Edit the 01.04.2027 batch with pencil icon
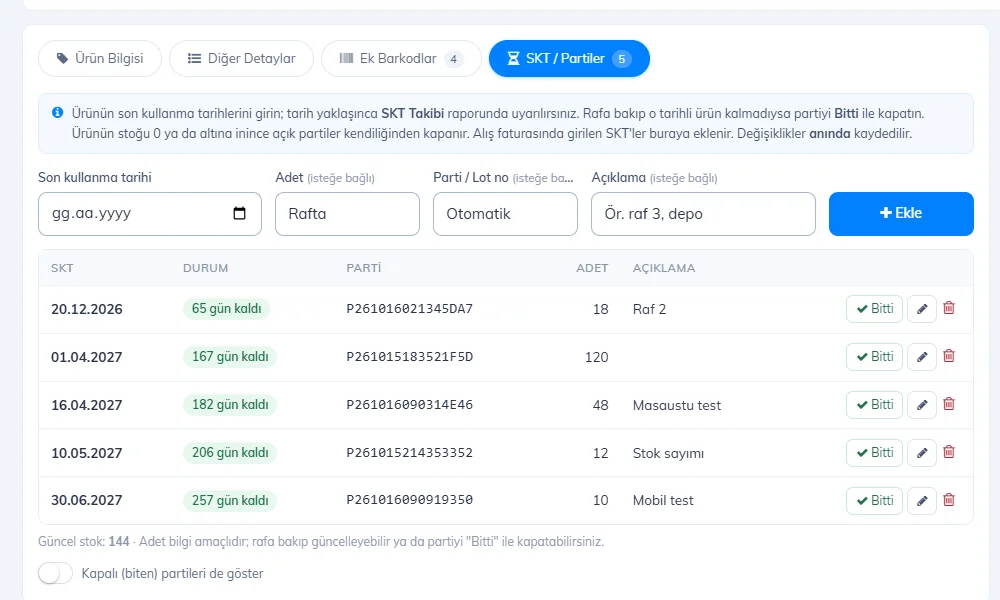 pyautogui.click(x=922, y=357)
